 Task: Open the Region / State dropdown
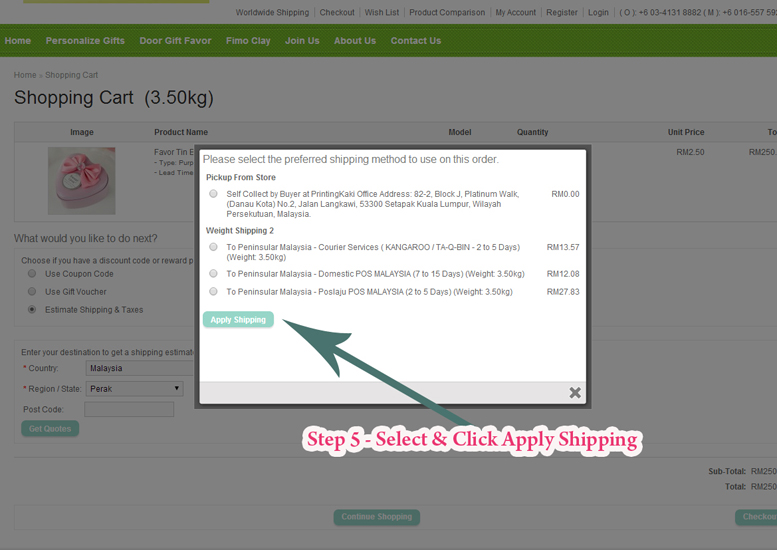coord(134,388)
